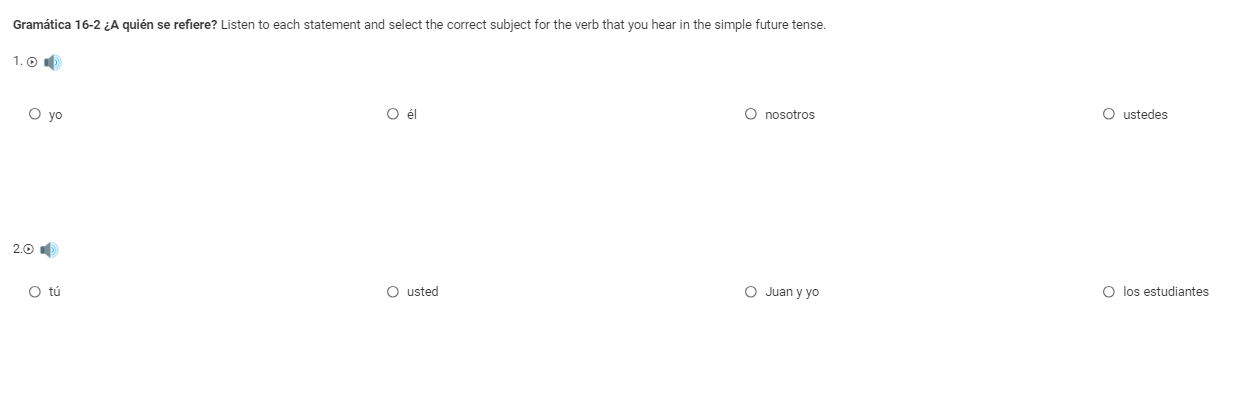Click the speaker icon for question 2
1248x410 pixels.
tap(50, 249)
